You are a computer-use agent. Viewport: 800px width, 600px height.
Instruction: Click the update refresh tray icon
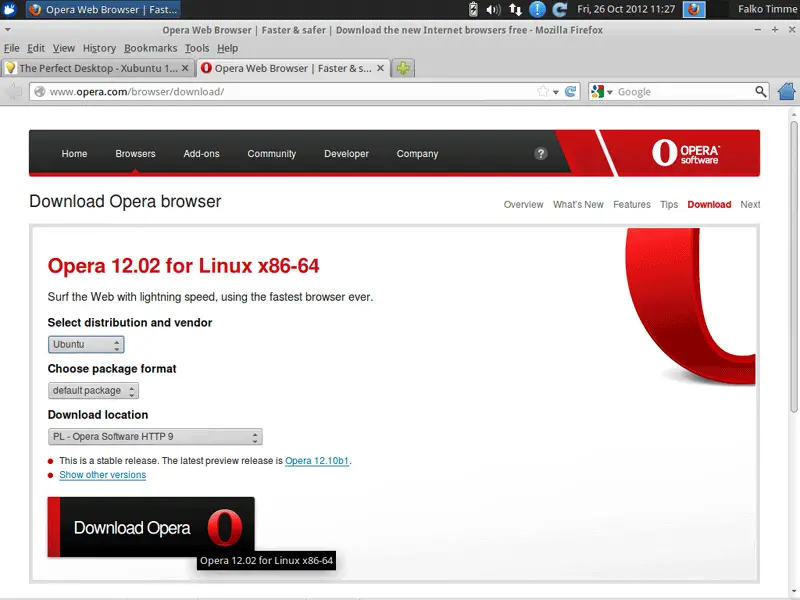tap(560, 9)
